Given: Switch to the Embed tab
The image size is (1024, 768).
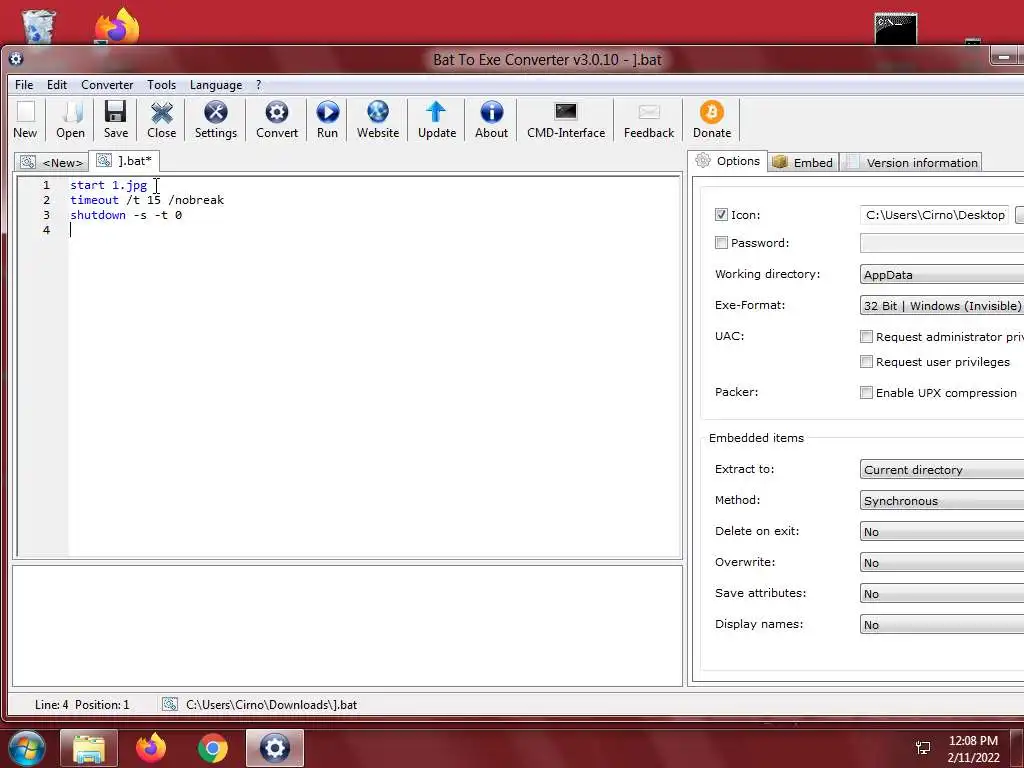Looking at the screenshot, I should pyautogui.click(x=803, y=162).
